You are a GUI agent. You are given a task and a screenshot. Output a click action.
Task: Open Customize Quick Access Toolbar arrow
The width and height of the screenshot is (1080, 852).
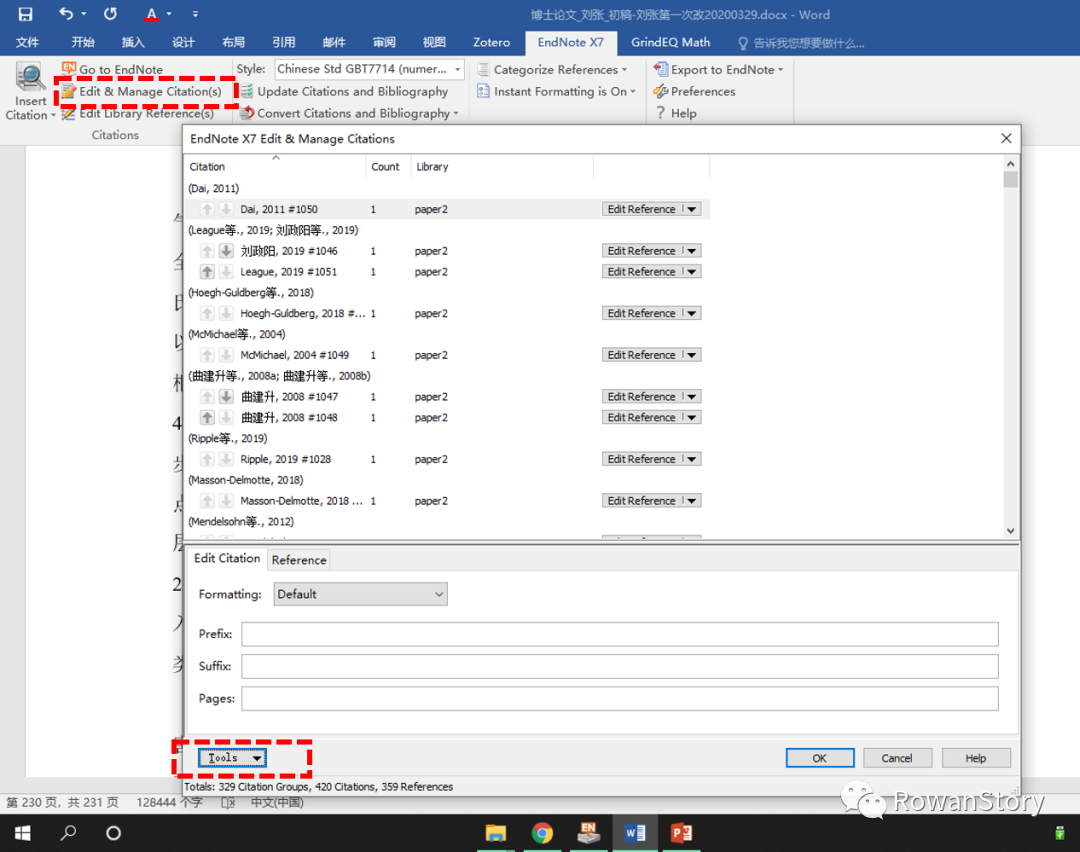195,14
